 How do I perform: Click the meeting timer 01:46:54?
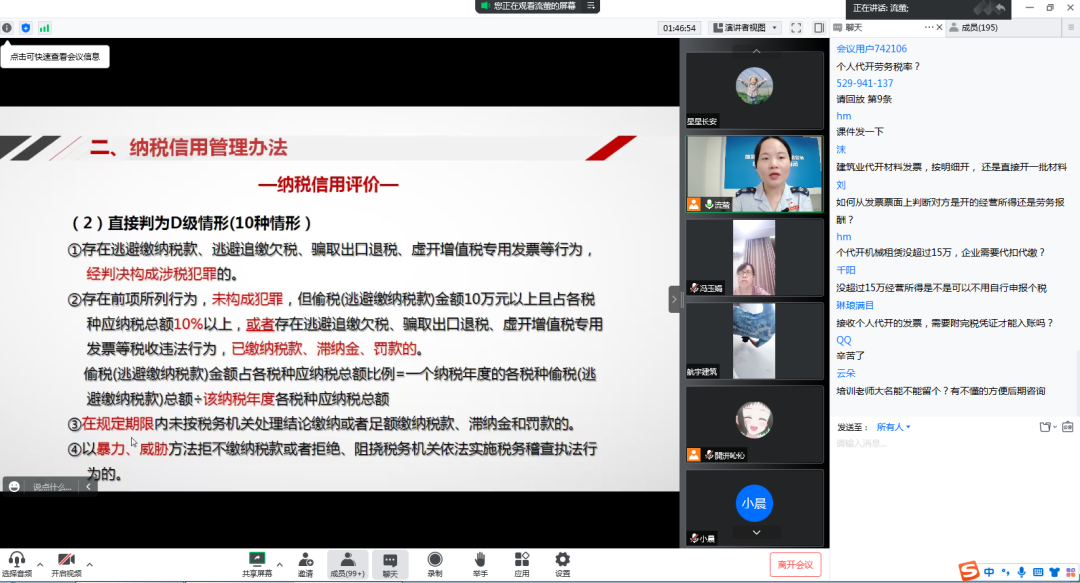(x=679, y=28)
